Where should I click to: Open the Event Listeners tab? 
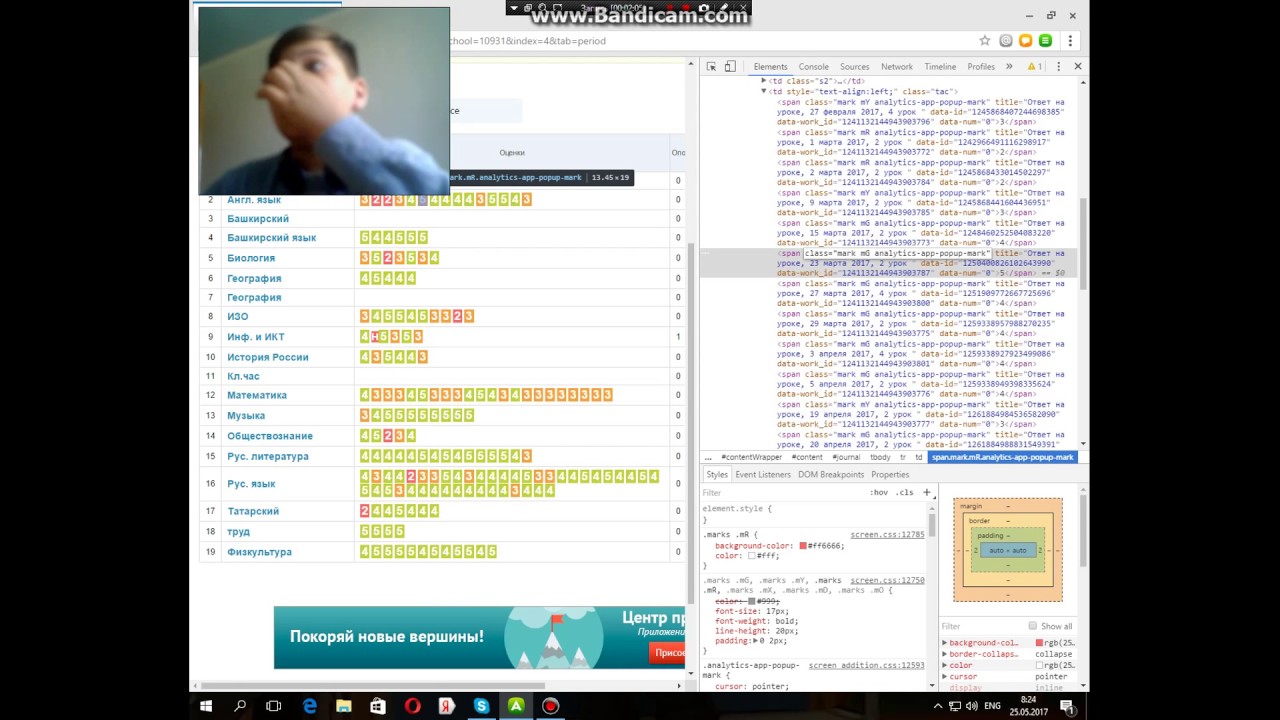(763, 474)
